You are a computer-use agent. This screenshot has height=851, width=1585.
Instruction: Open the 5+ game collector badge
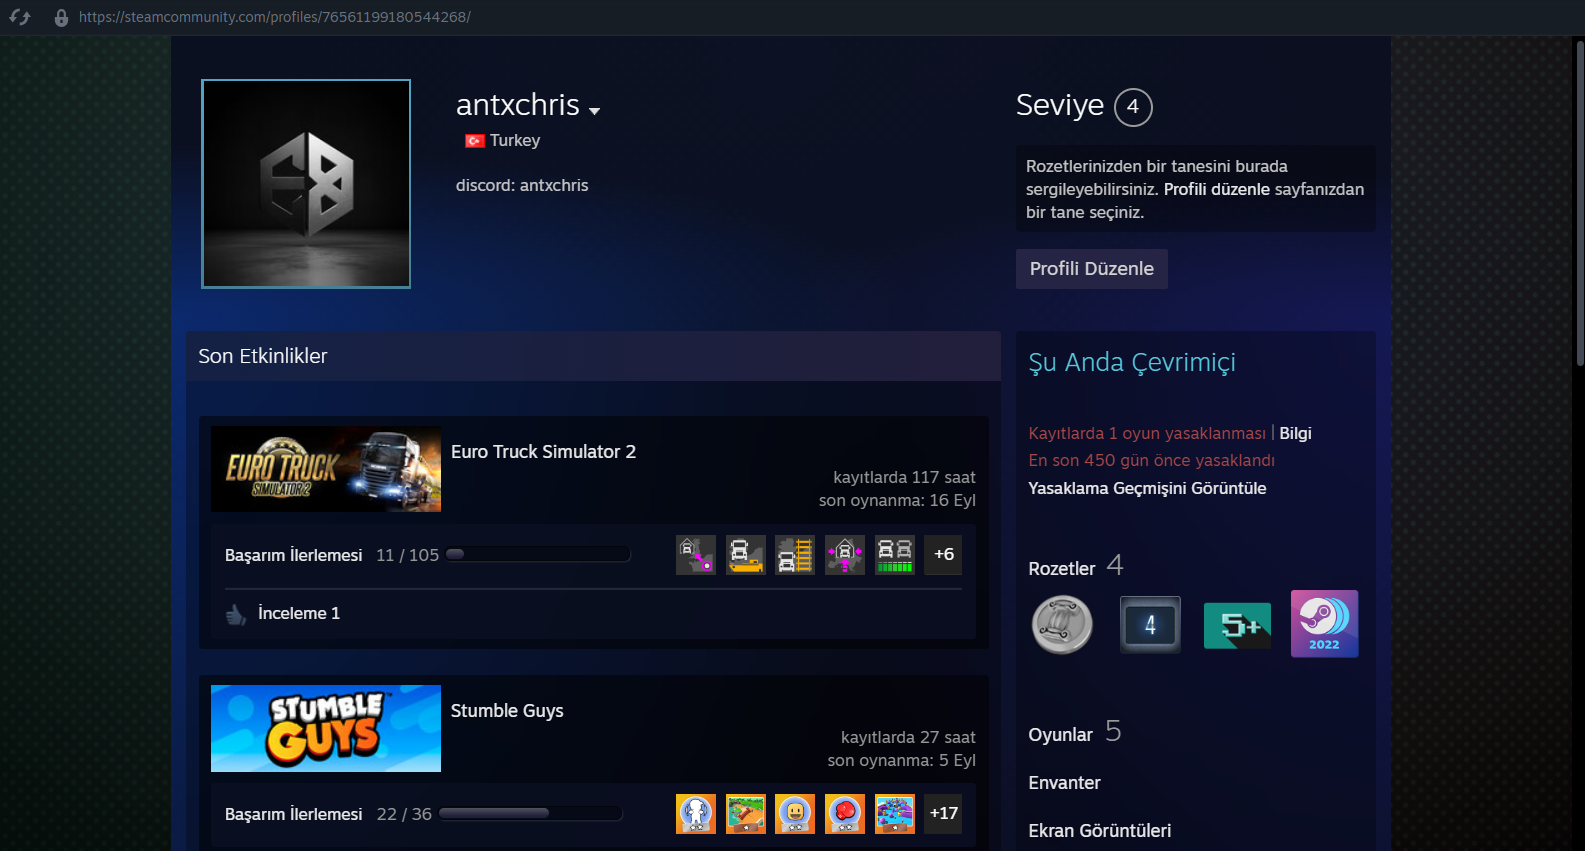1238,626
